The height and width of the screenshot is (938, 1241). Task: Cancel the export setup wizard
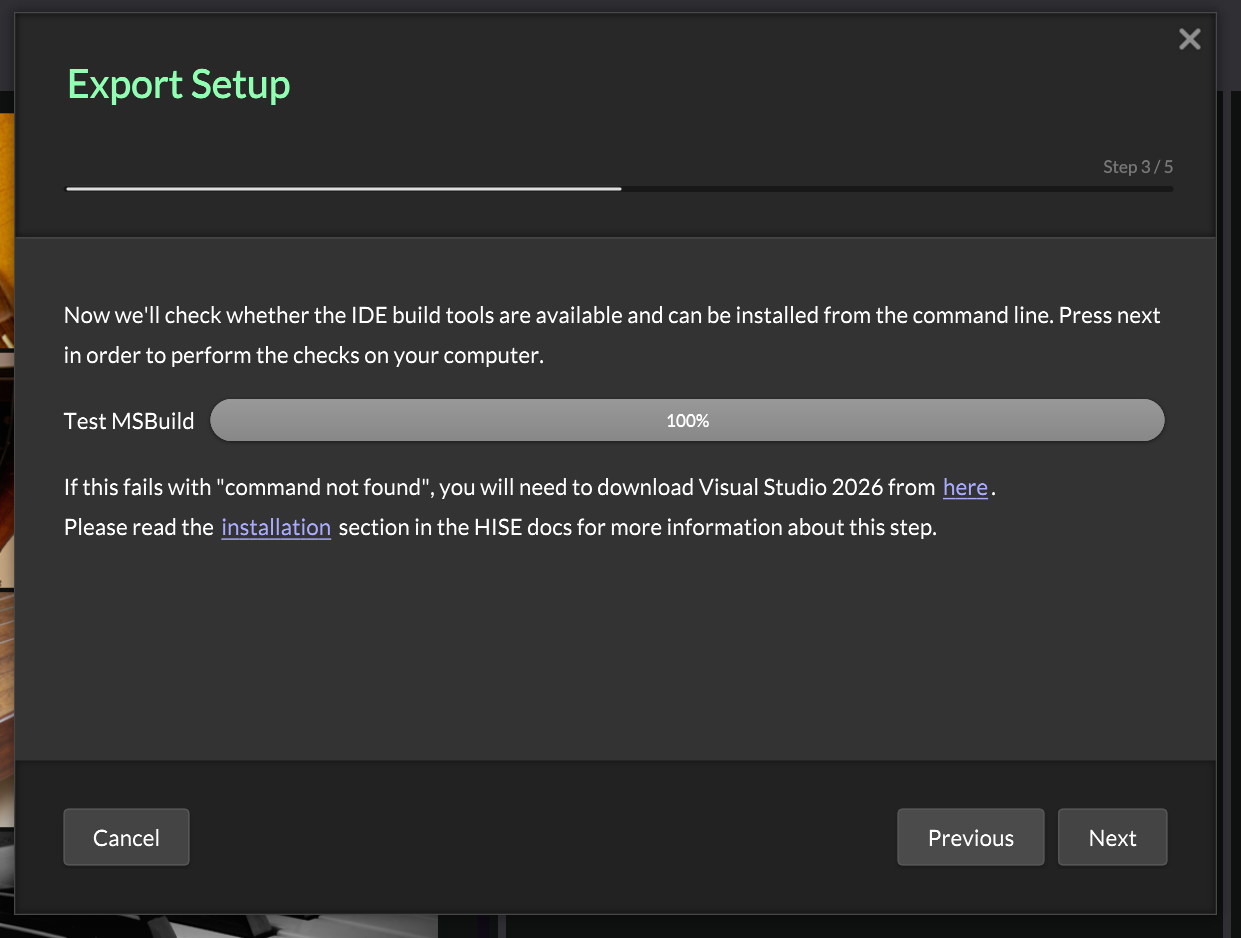point(126,837)
